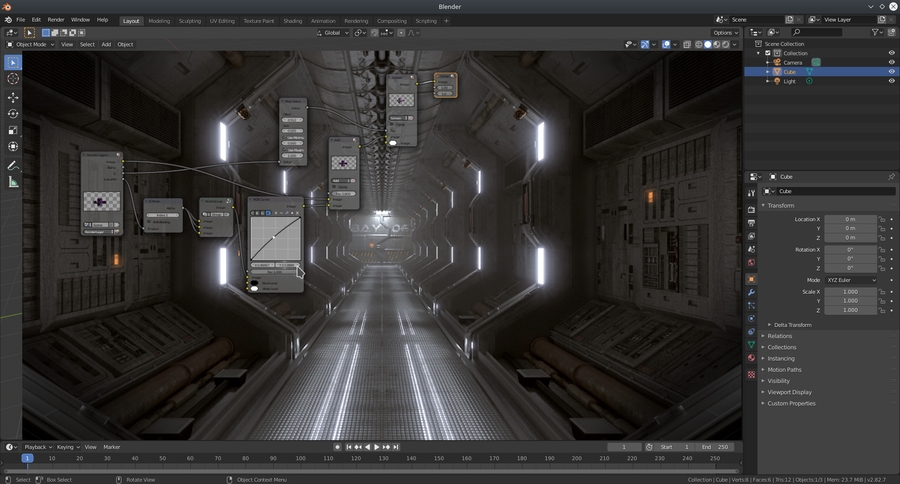The image size is (900, 484).
Task: Select Cube in the outliner
Action: tap(789, 72)
